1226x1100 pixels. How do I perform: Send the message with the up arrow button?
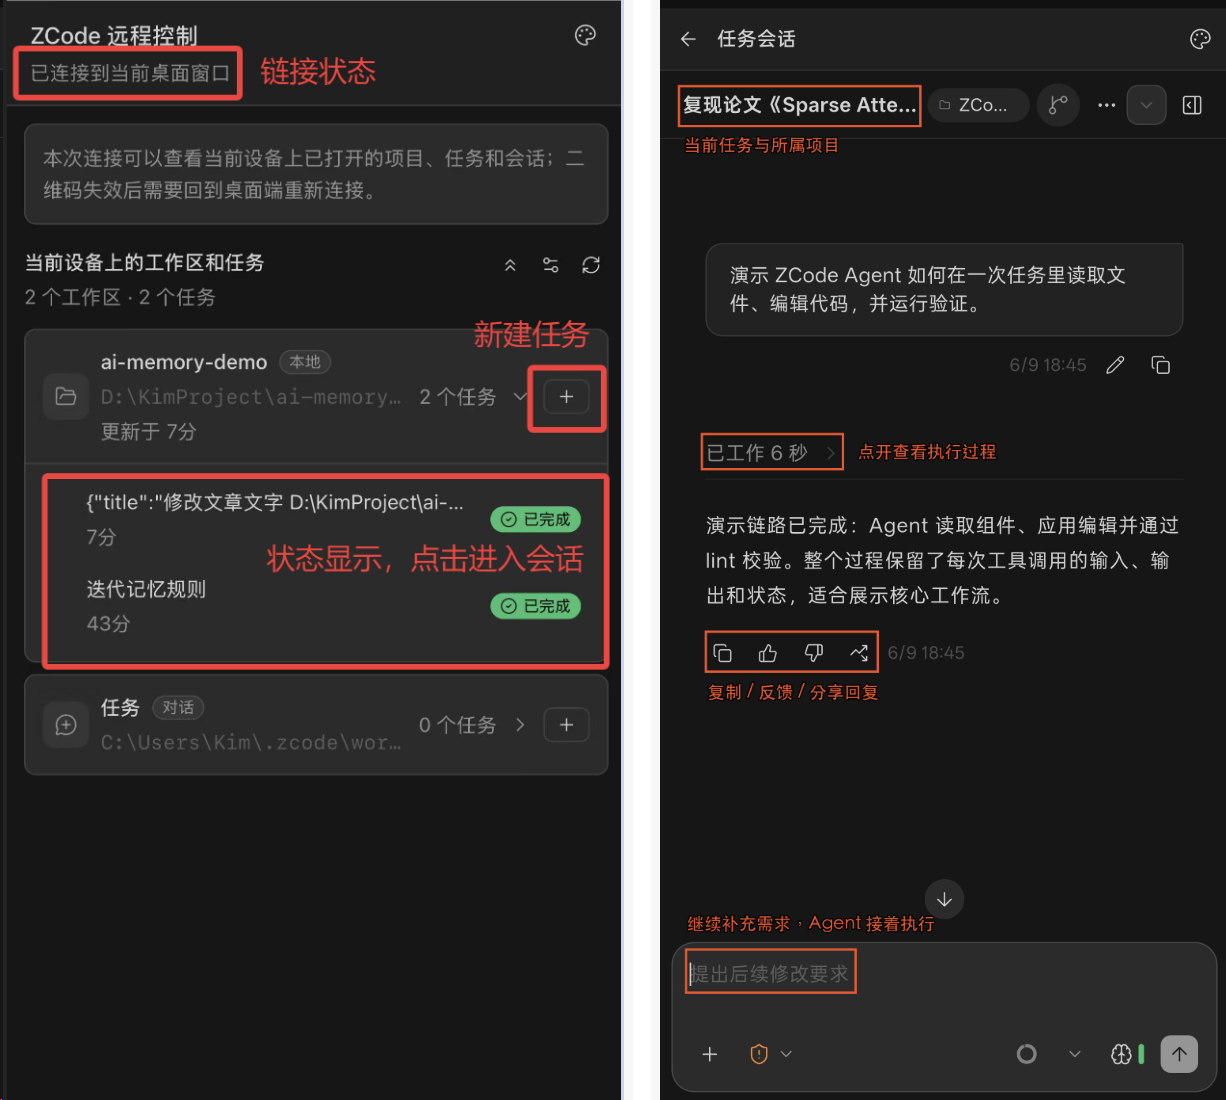pos(1179,1054)
